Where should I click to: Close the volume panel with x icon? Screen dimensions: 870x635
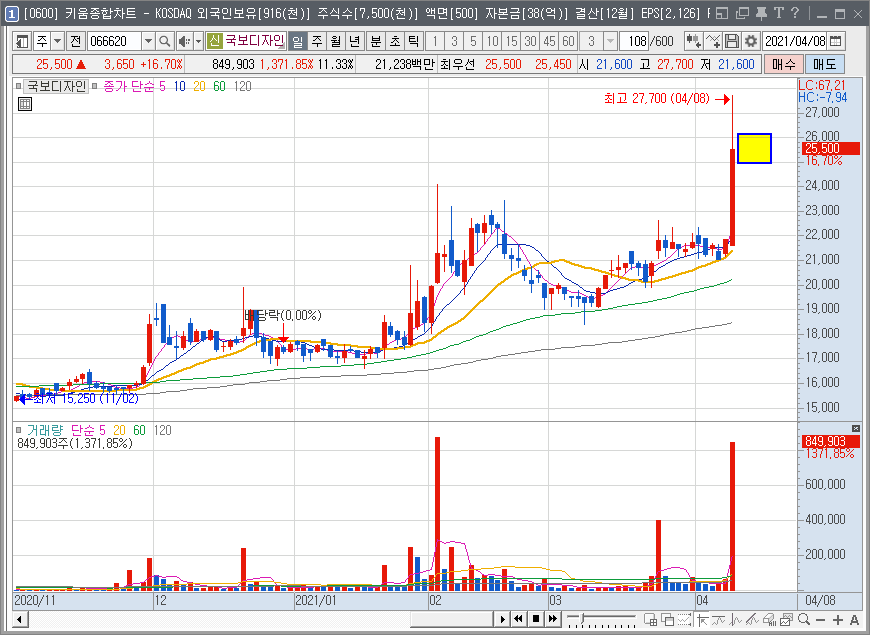856,429
